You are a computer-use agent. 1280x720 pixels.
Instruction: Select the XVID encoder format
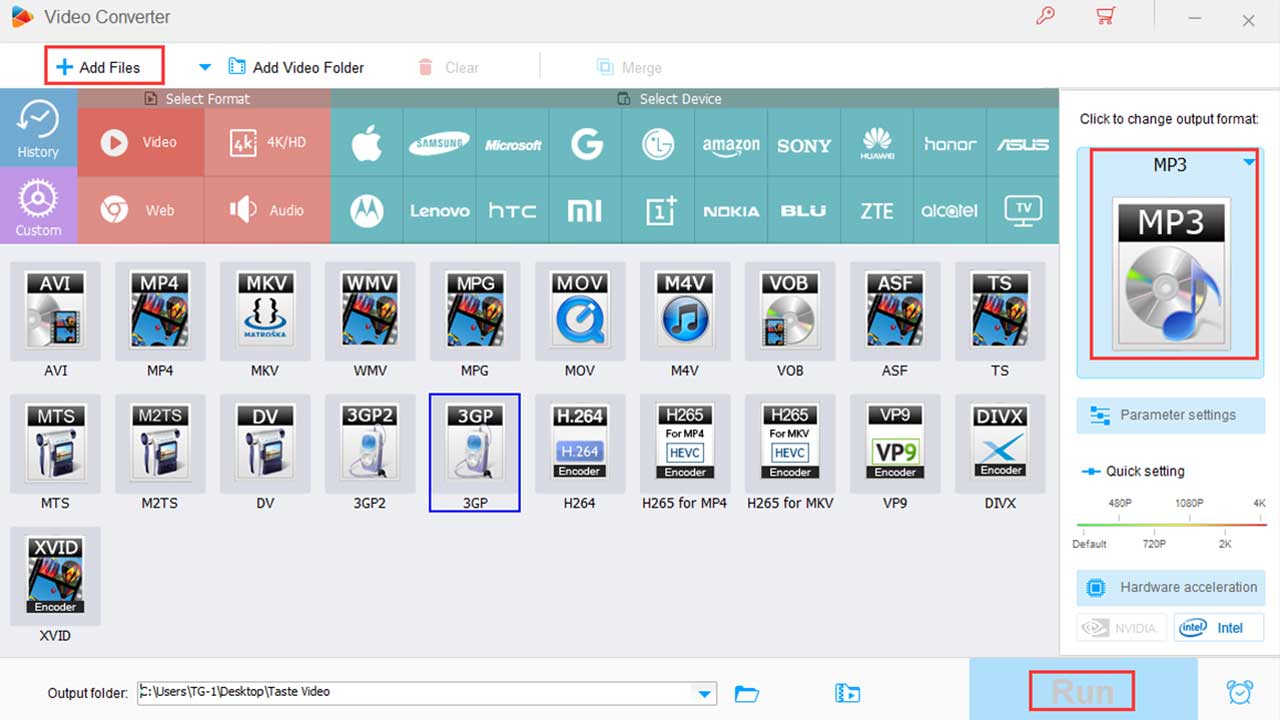(x=55, y=575)
